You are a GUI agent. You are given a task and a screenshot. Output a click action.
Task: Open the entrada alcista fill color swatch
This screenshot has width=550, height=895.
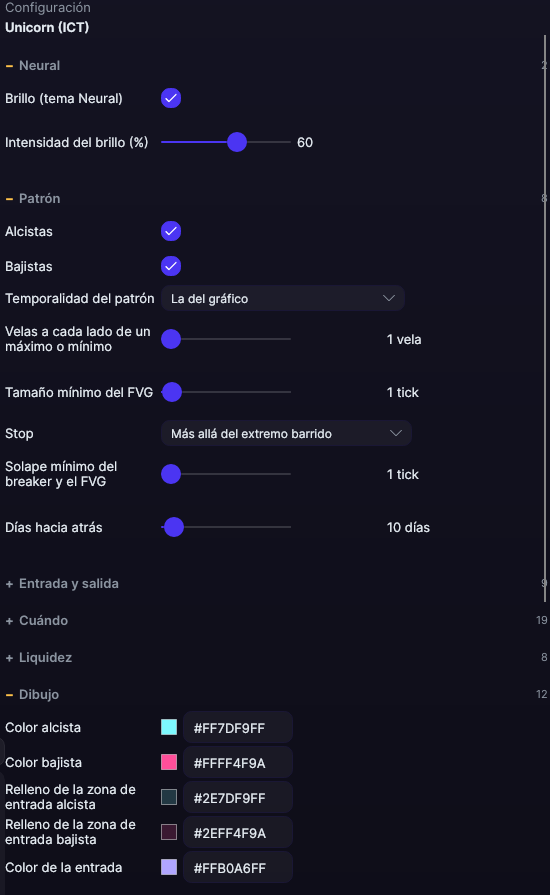(x=169, y=797)
